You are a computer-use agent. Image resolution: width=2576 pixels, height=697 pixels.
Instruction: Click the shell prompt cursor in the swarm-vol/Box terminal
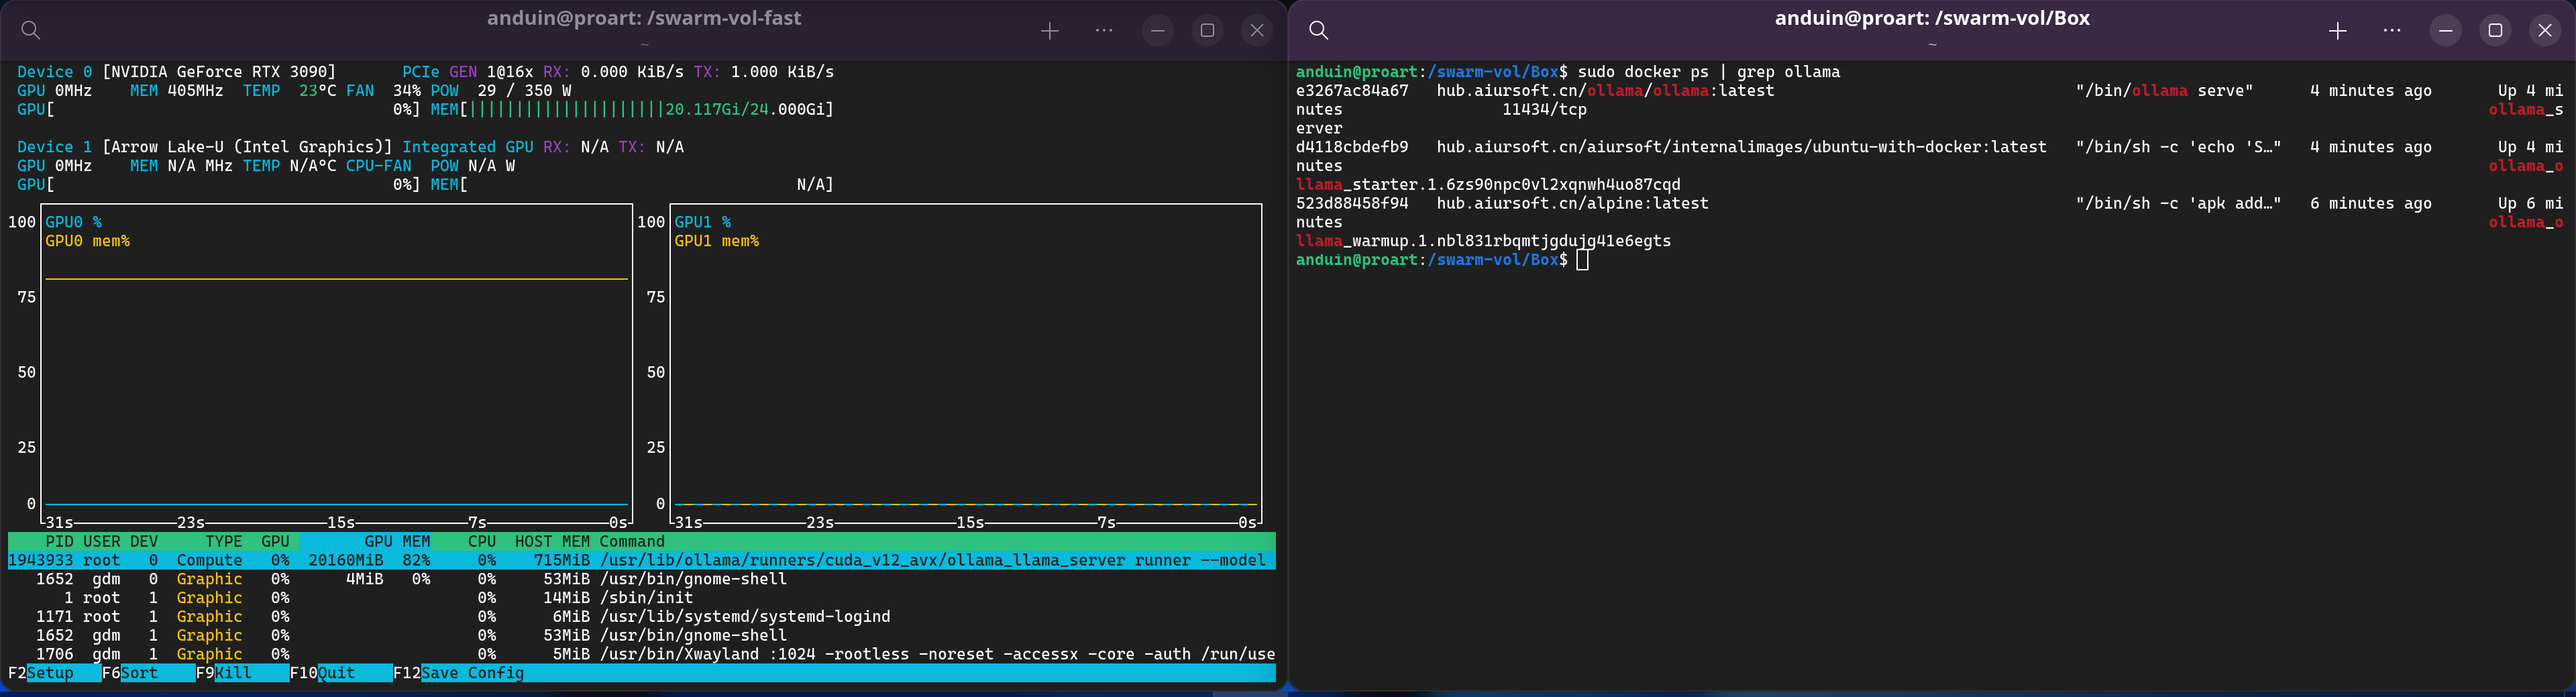click(1582, 260)
